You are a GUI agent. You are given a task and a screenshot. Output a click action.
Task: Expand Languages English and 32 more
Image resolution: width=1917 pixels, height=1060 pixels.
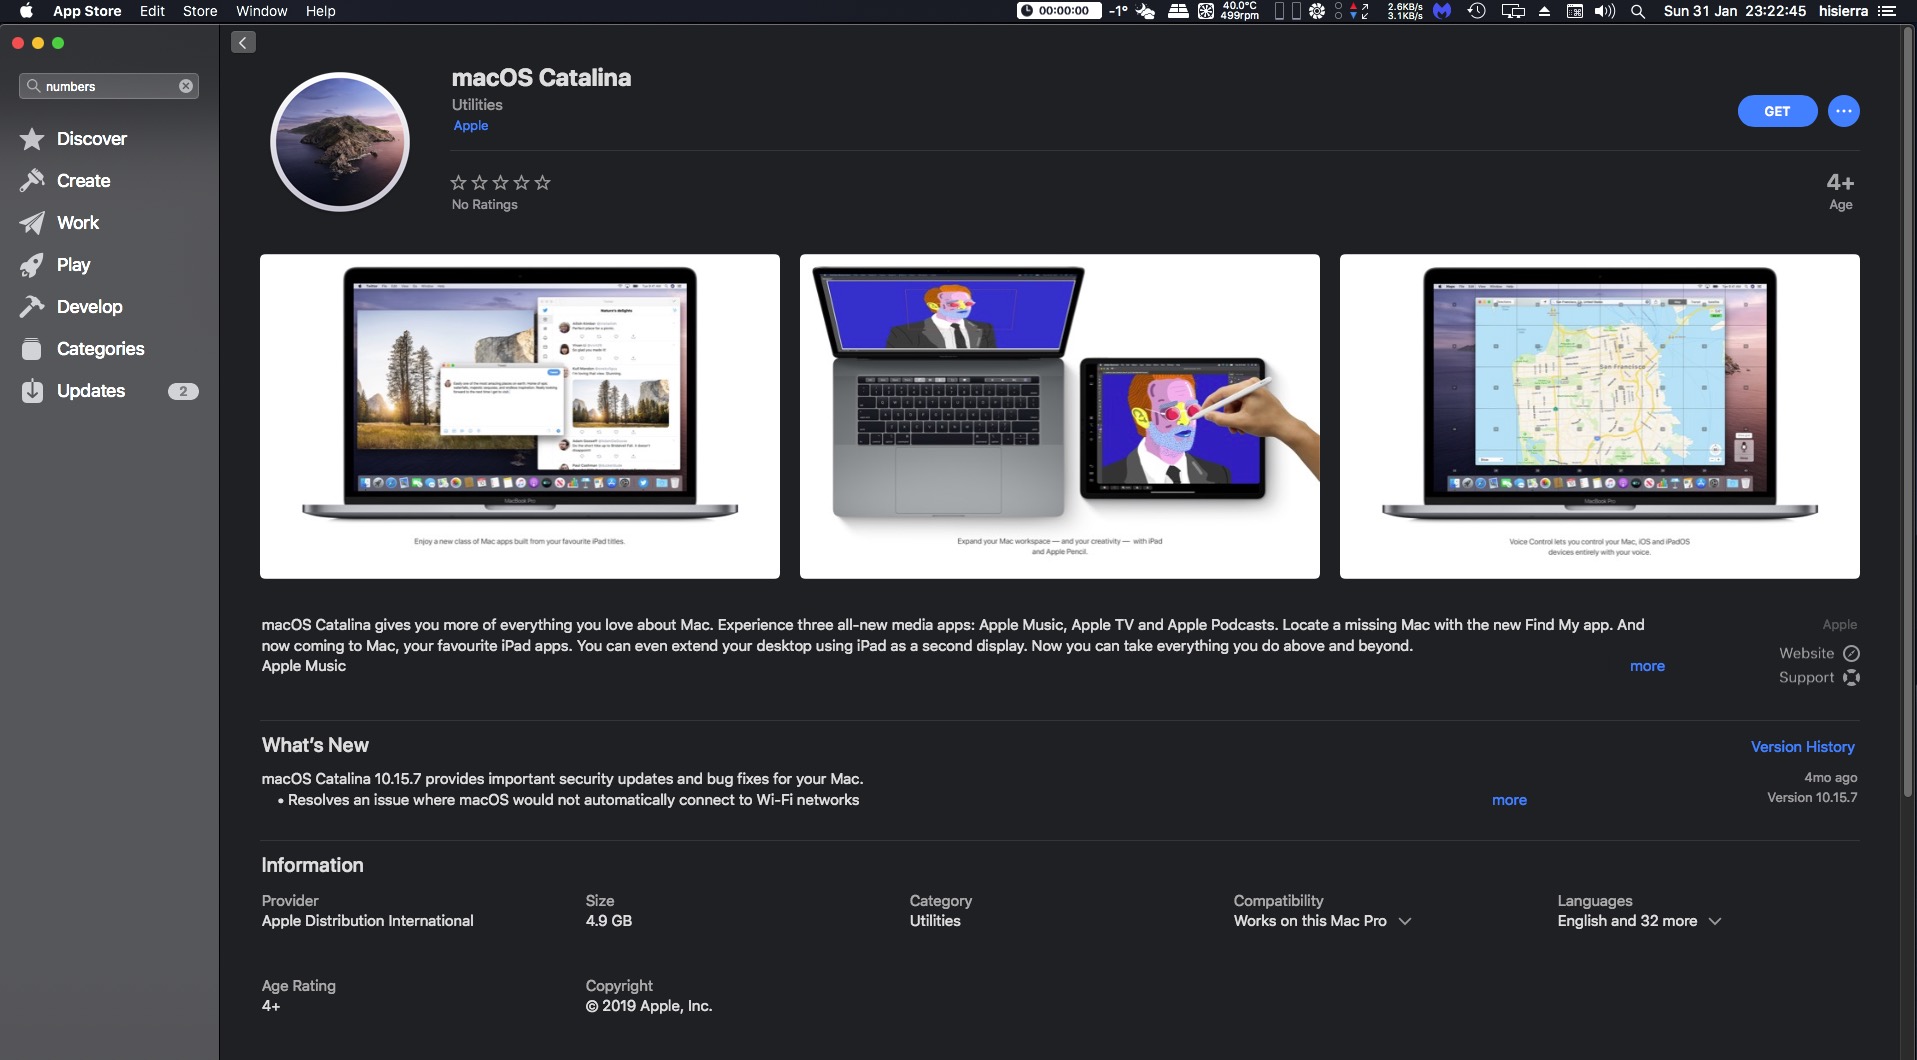[x=1639, y=921]
